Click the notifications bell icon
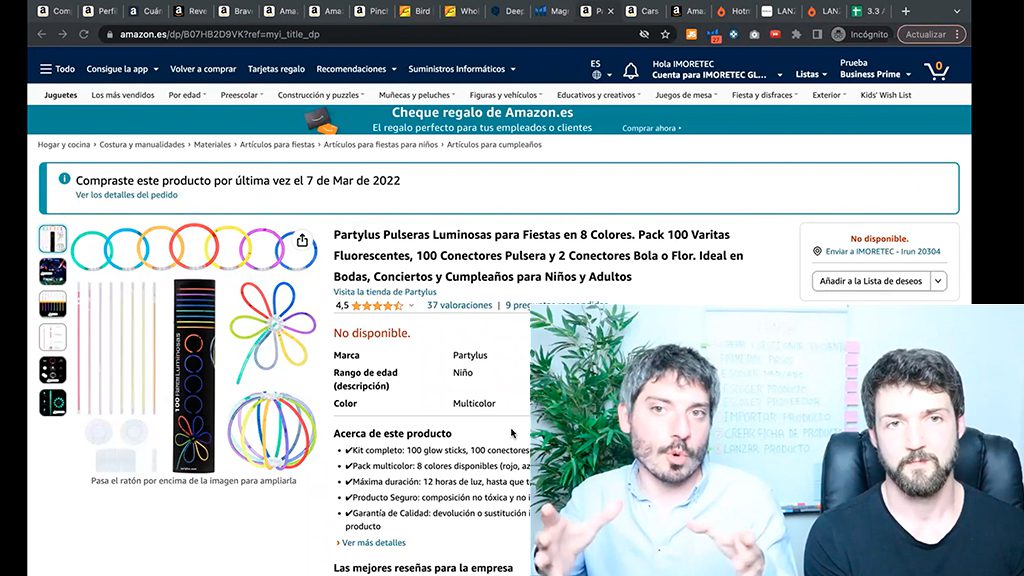This screenshot has width=1024, height=576. tap(631, 71)
